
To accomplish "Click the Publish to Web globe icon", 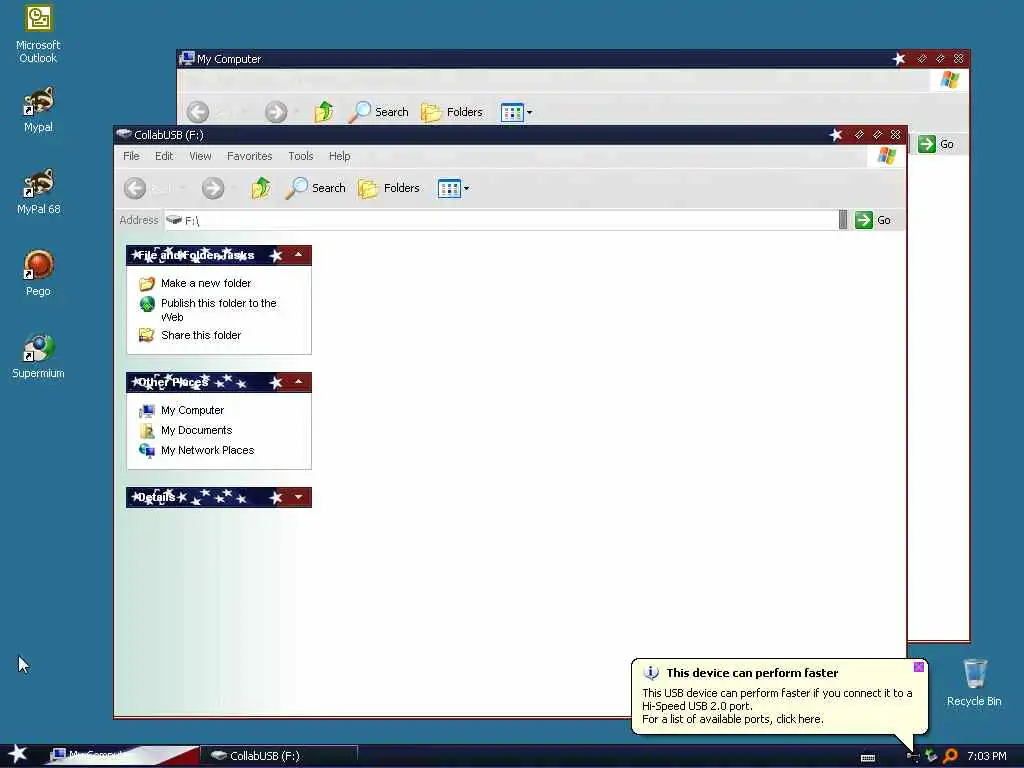I will tap(147, 304).
